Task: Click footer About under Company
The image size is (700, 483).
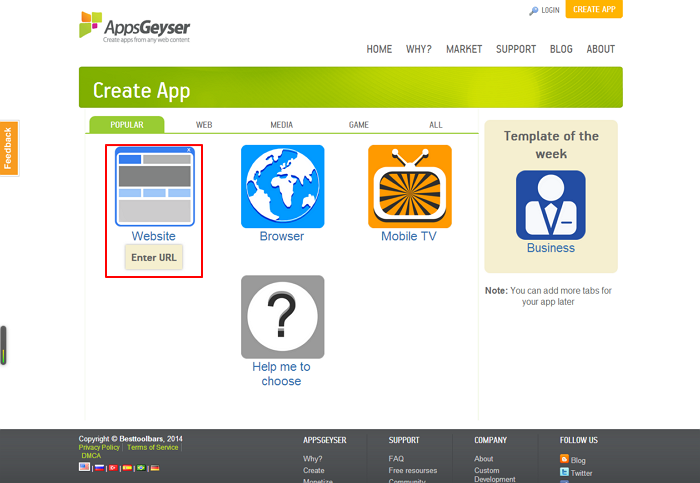Action: tap(483, 458)
